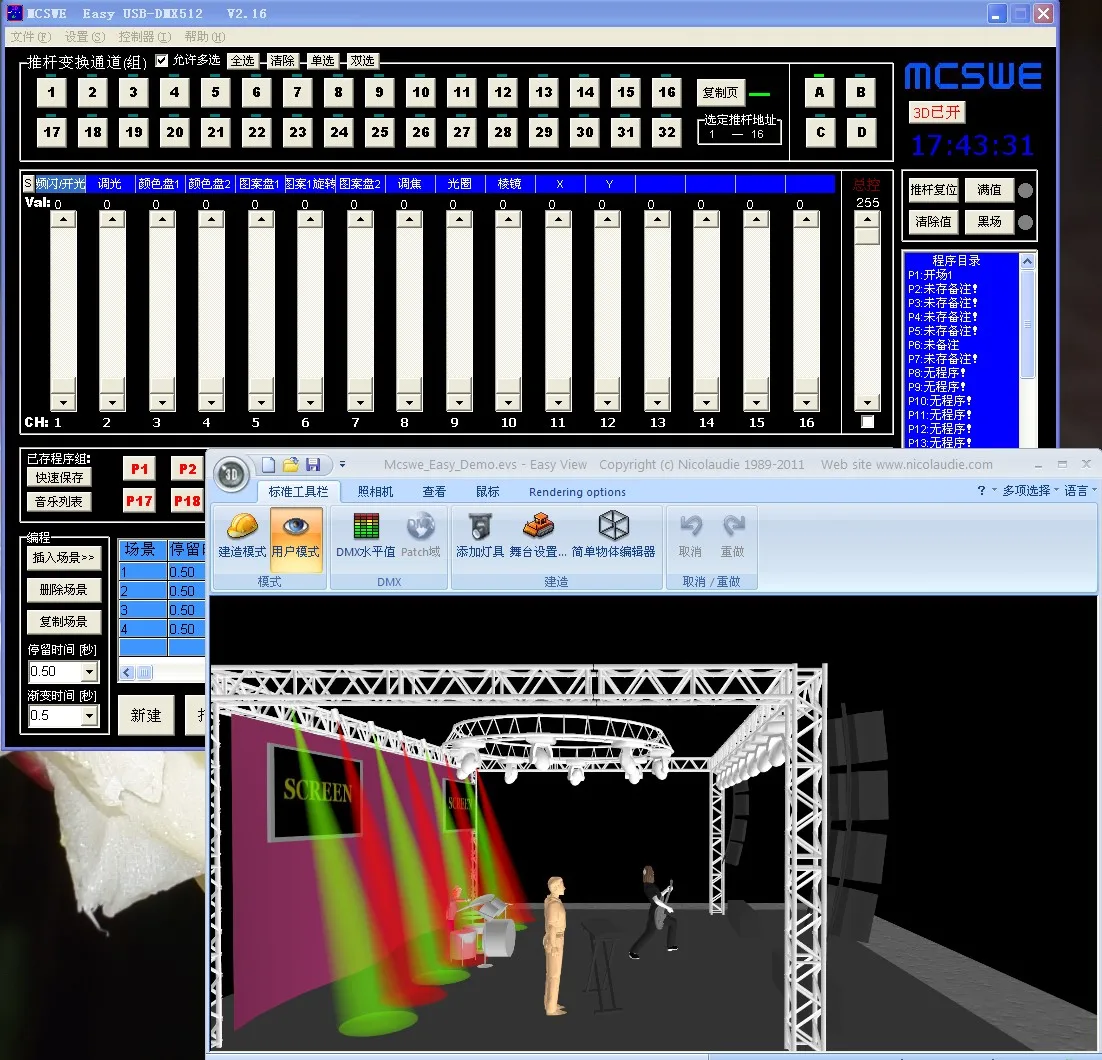Click 推杆复位 fader reset button
Viewport: 1102px width, 1060px height.
(x=933, y=190)
